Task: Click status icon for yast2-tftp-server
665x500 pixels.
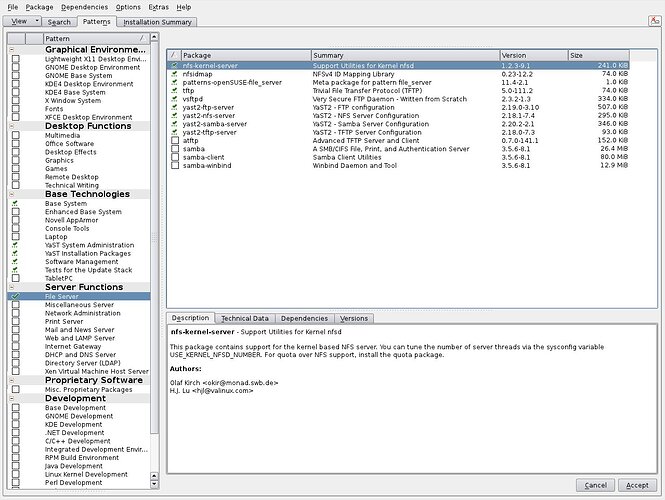Action: pos(174,132)
